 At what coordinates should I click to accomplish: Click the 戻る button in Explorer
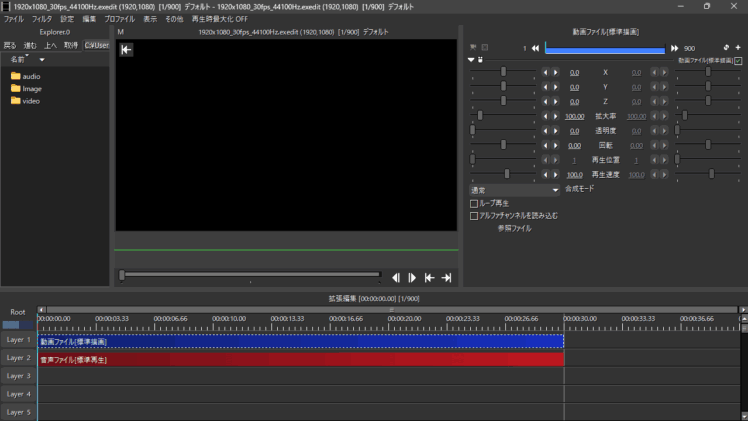click(10, 45)
